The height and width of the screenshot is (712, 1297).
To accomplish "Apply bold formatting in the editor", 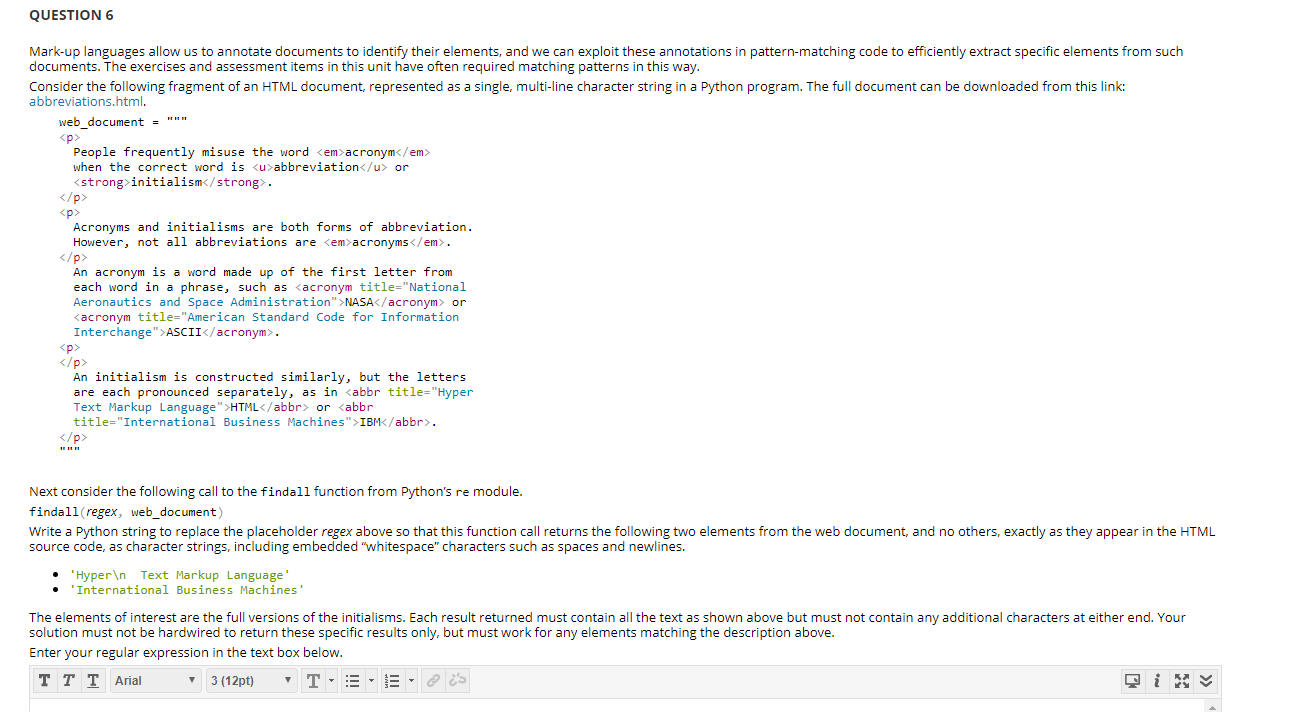I will pos(44,680).
